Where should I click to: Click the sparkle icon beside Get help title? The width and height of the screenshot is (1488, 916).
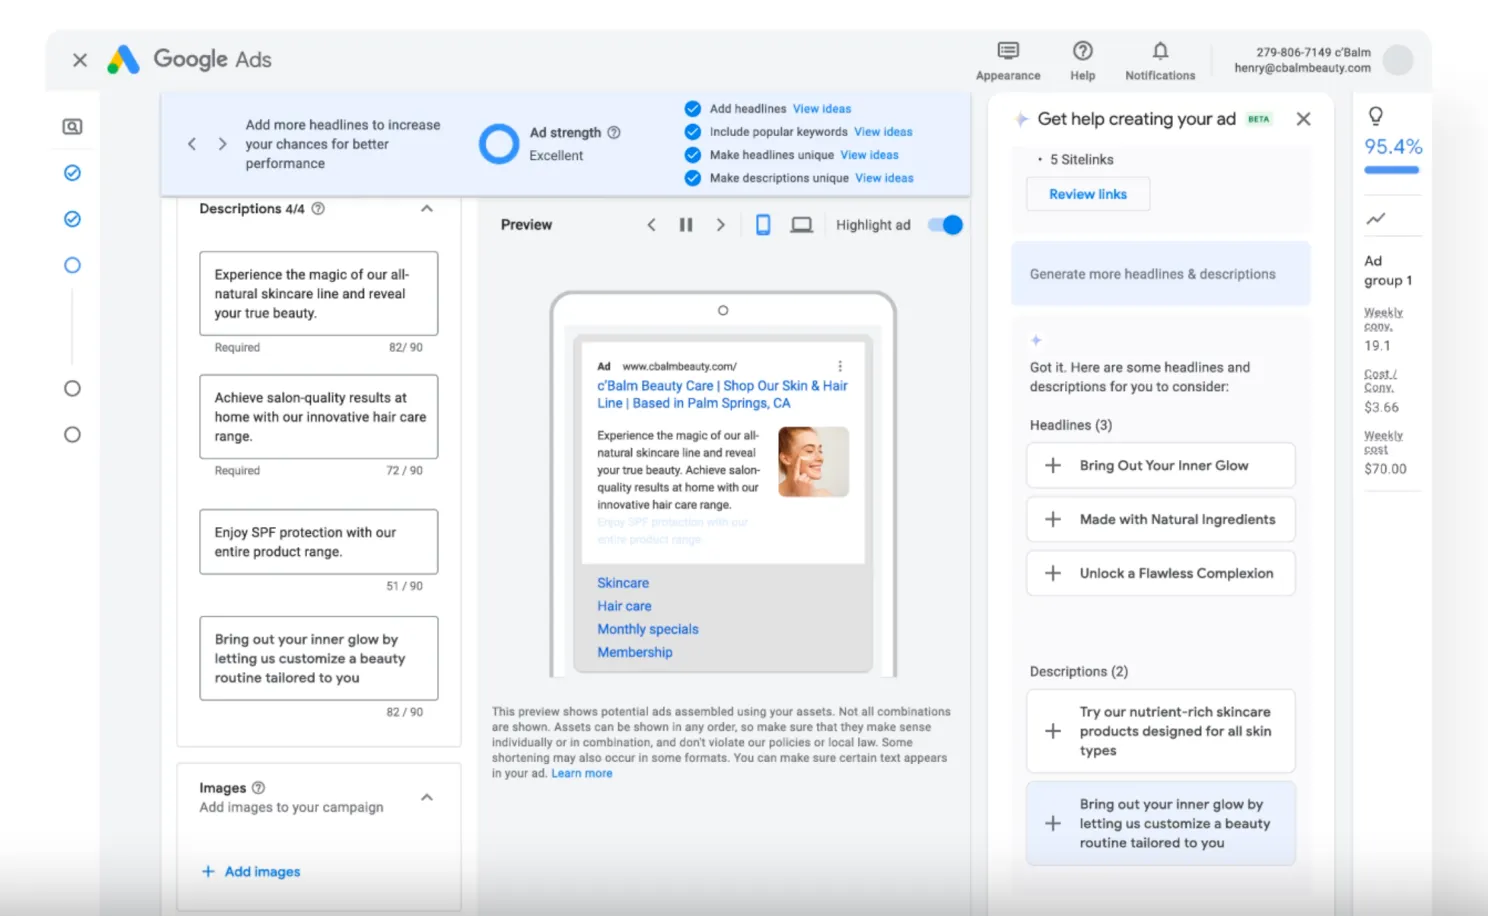coord(1021,119)
